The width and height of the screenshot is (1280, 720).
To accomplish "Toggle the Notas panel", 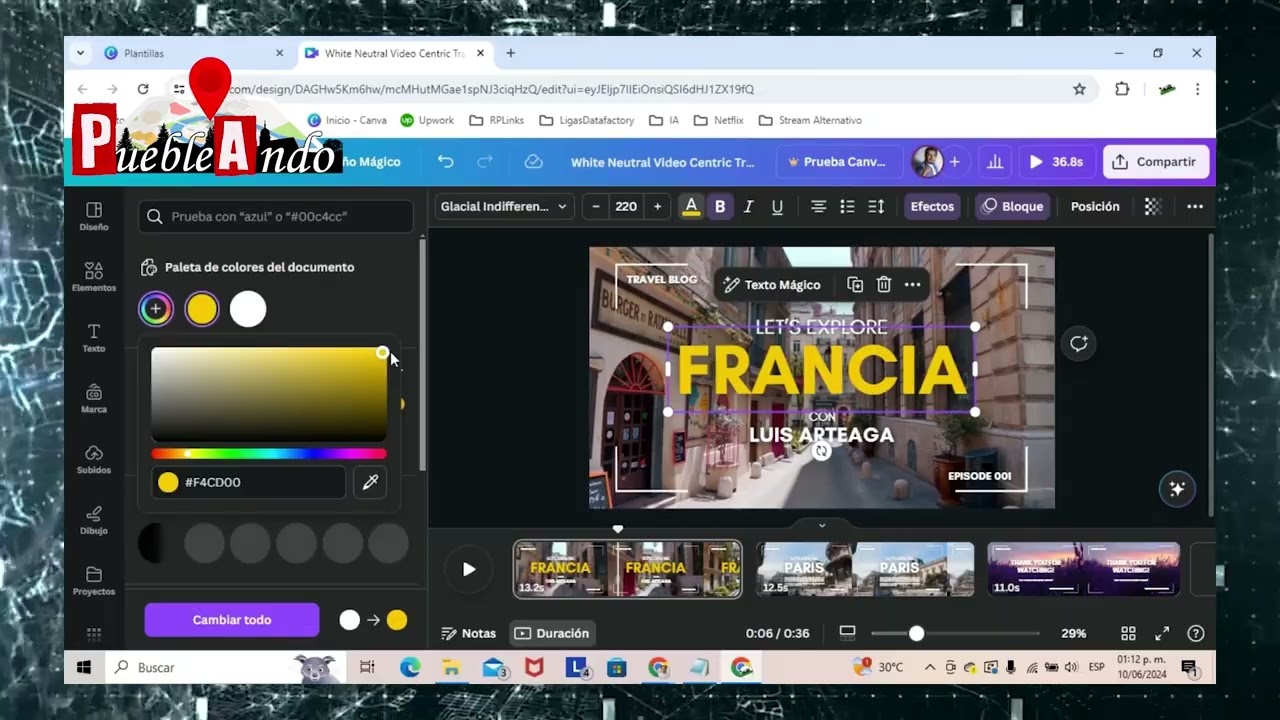I will click(x=468, y=633).
